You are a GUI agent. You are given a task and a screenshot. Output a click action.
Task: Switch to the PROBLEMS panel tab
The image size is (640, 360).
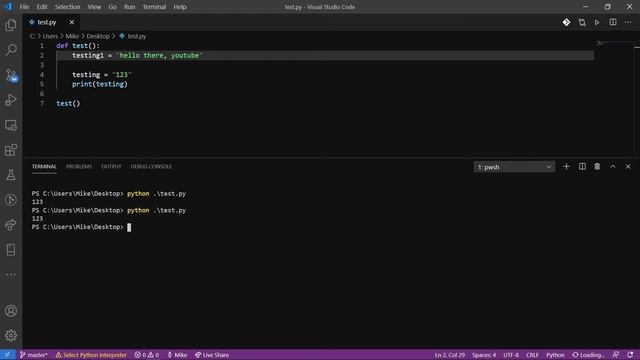coord(79,167)
